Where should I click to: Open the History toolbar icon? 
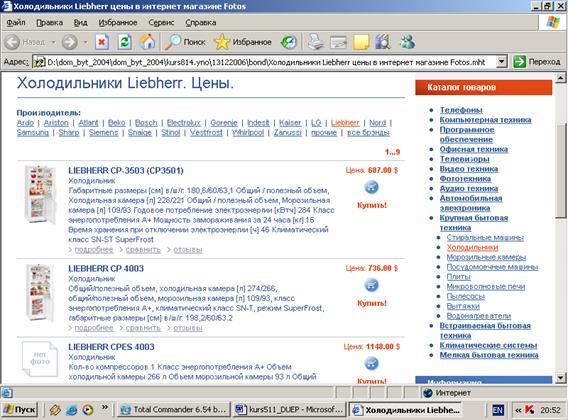click(x=289, y=42)
